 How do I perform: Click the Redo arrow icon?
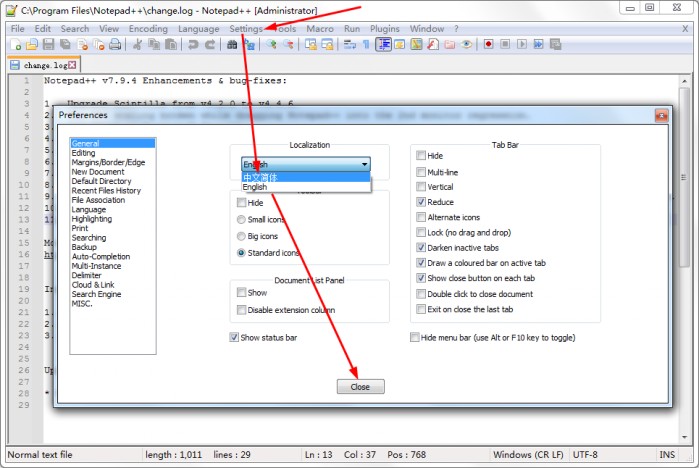coord(210,45)
